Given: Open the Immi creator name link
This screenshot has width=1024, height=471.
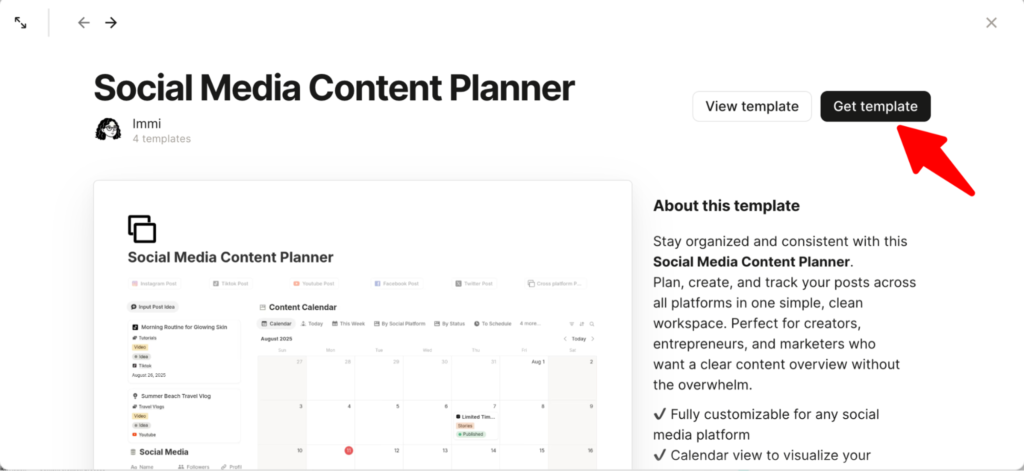Looking at the screenshot, I should click(146, 123).
